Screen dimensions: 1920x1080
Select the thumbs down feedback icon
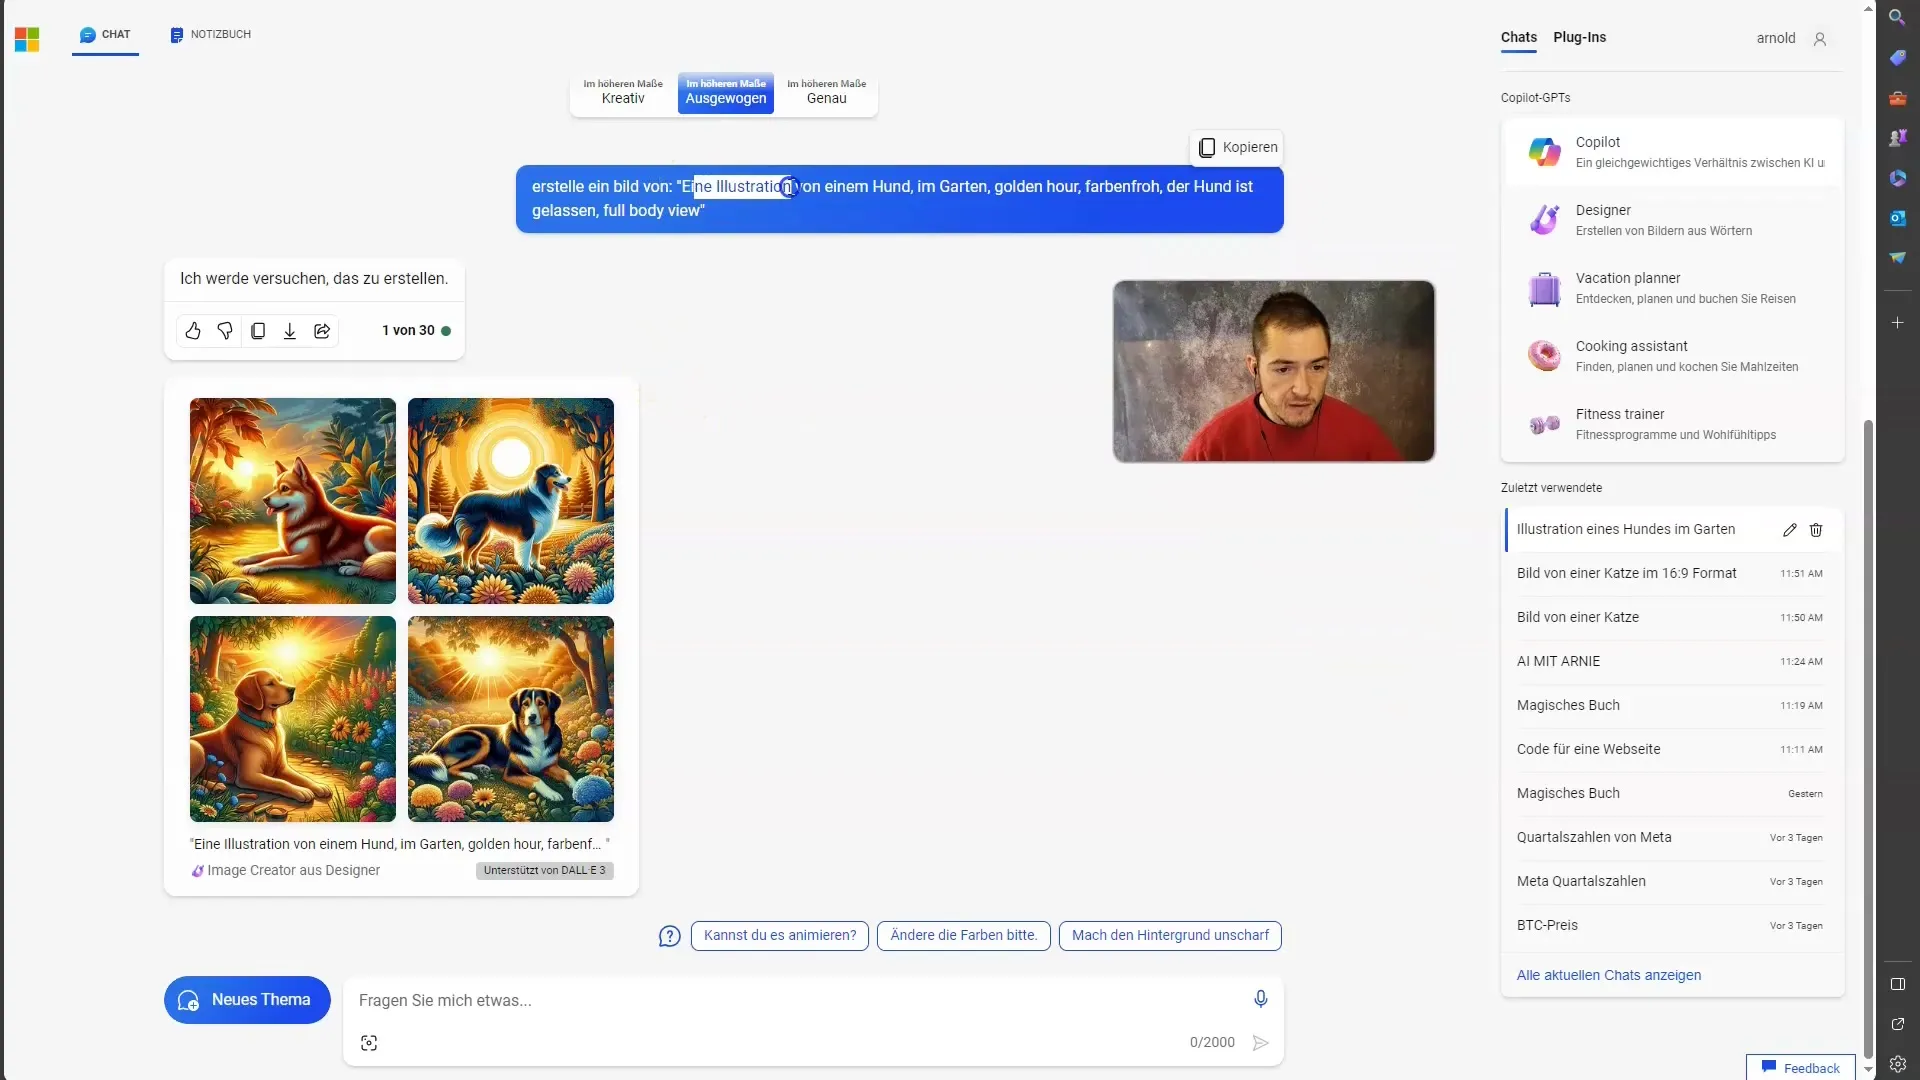click(224, 330)
